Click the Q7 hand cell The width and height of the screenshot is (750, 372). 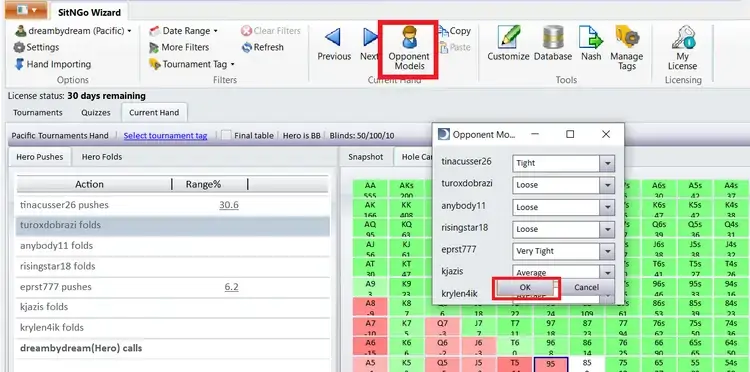click(x=442, y=326)
